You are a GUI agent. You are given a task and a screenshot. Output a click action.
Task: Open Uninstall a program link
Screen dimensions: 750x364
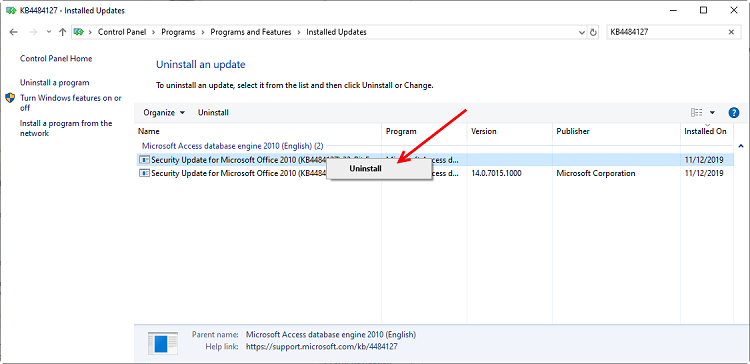[55, 83]
